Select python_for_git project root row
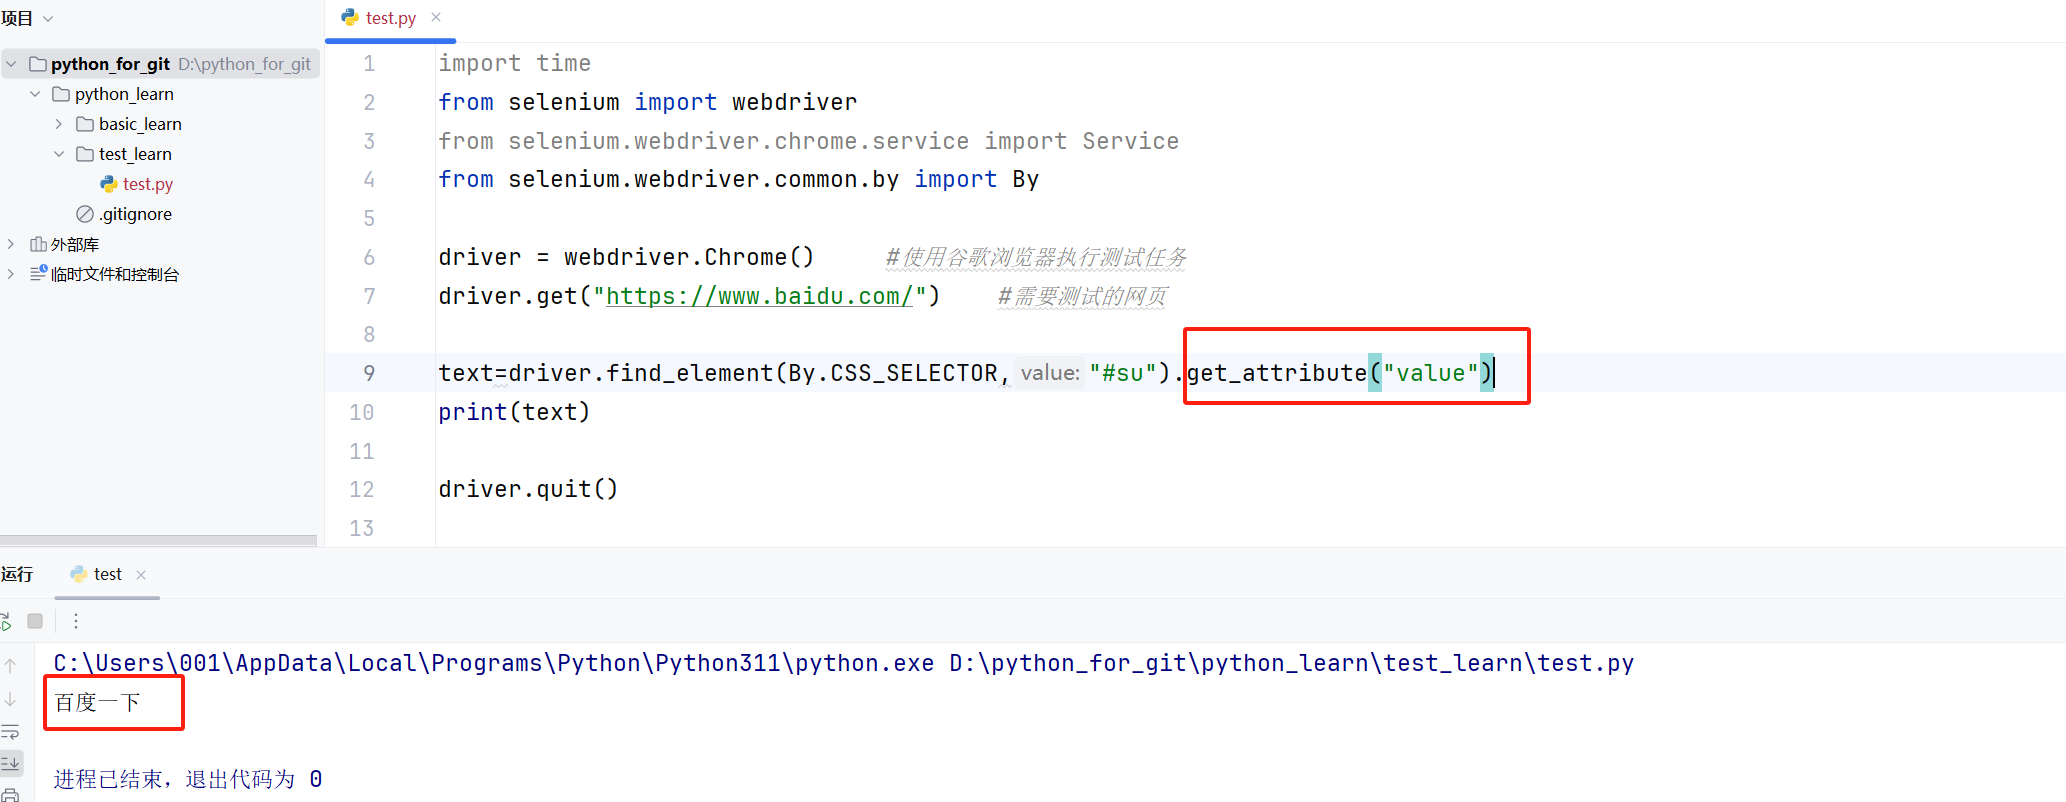Screen dimensions: 2066x802 point(160,64)
